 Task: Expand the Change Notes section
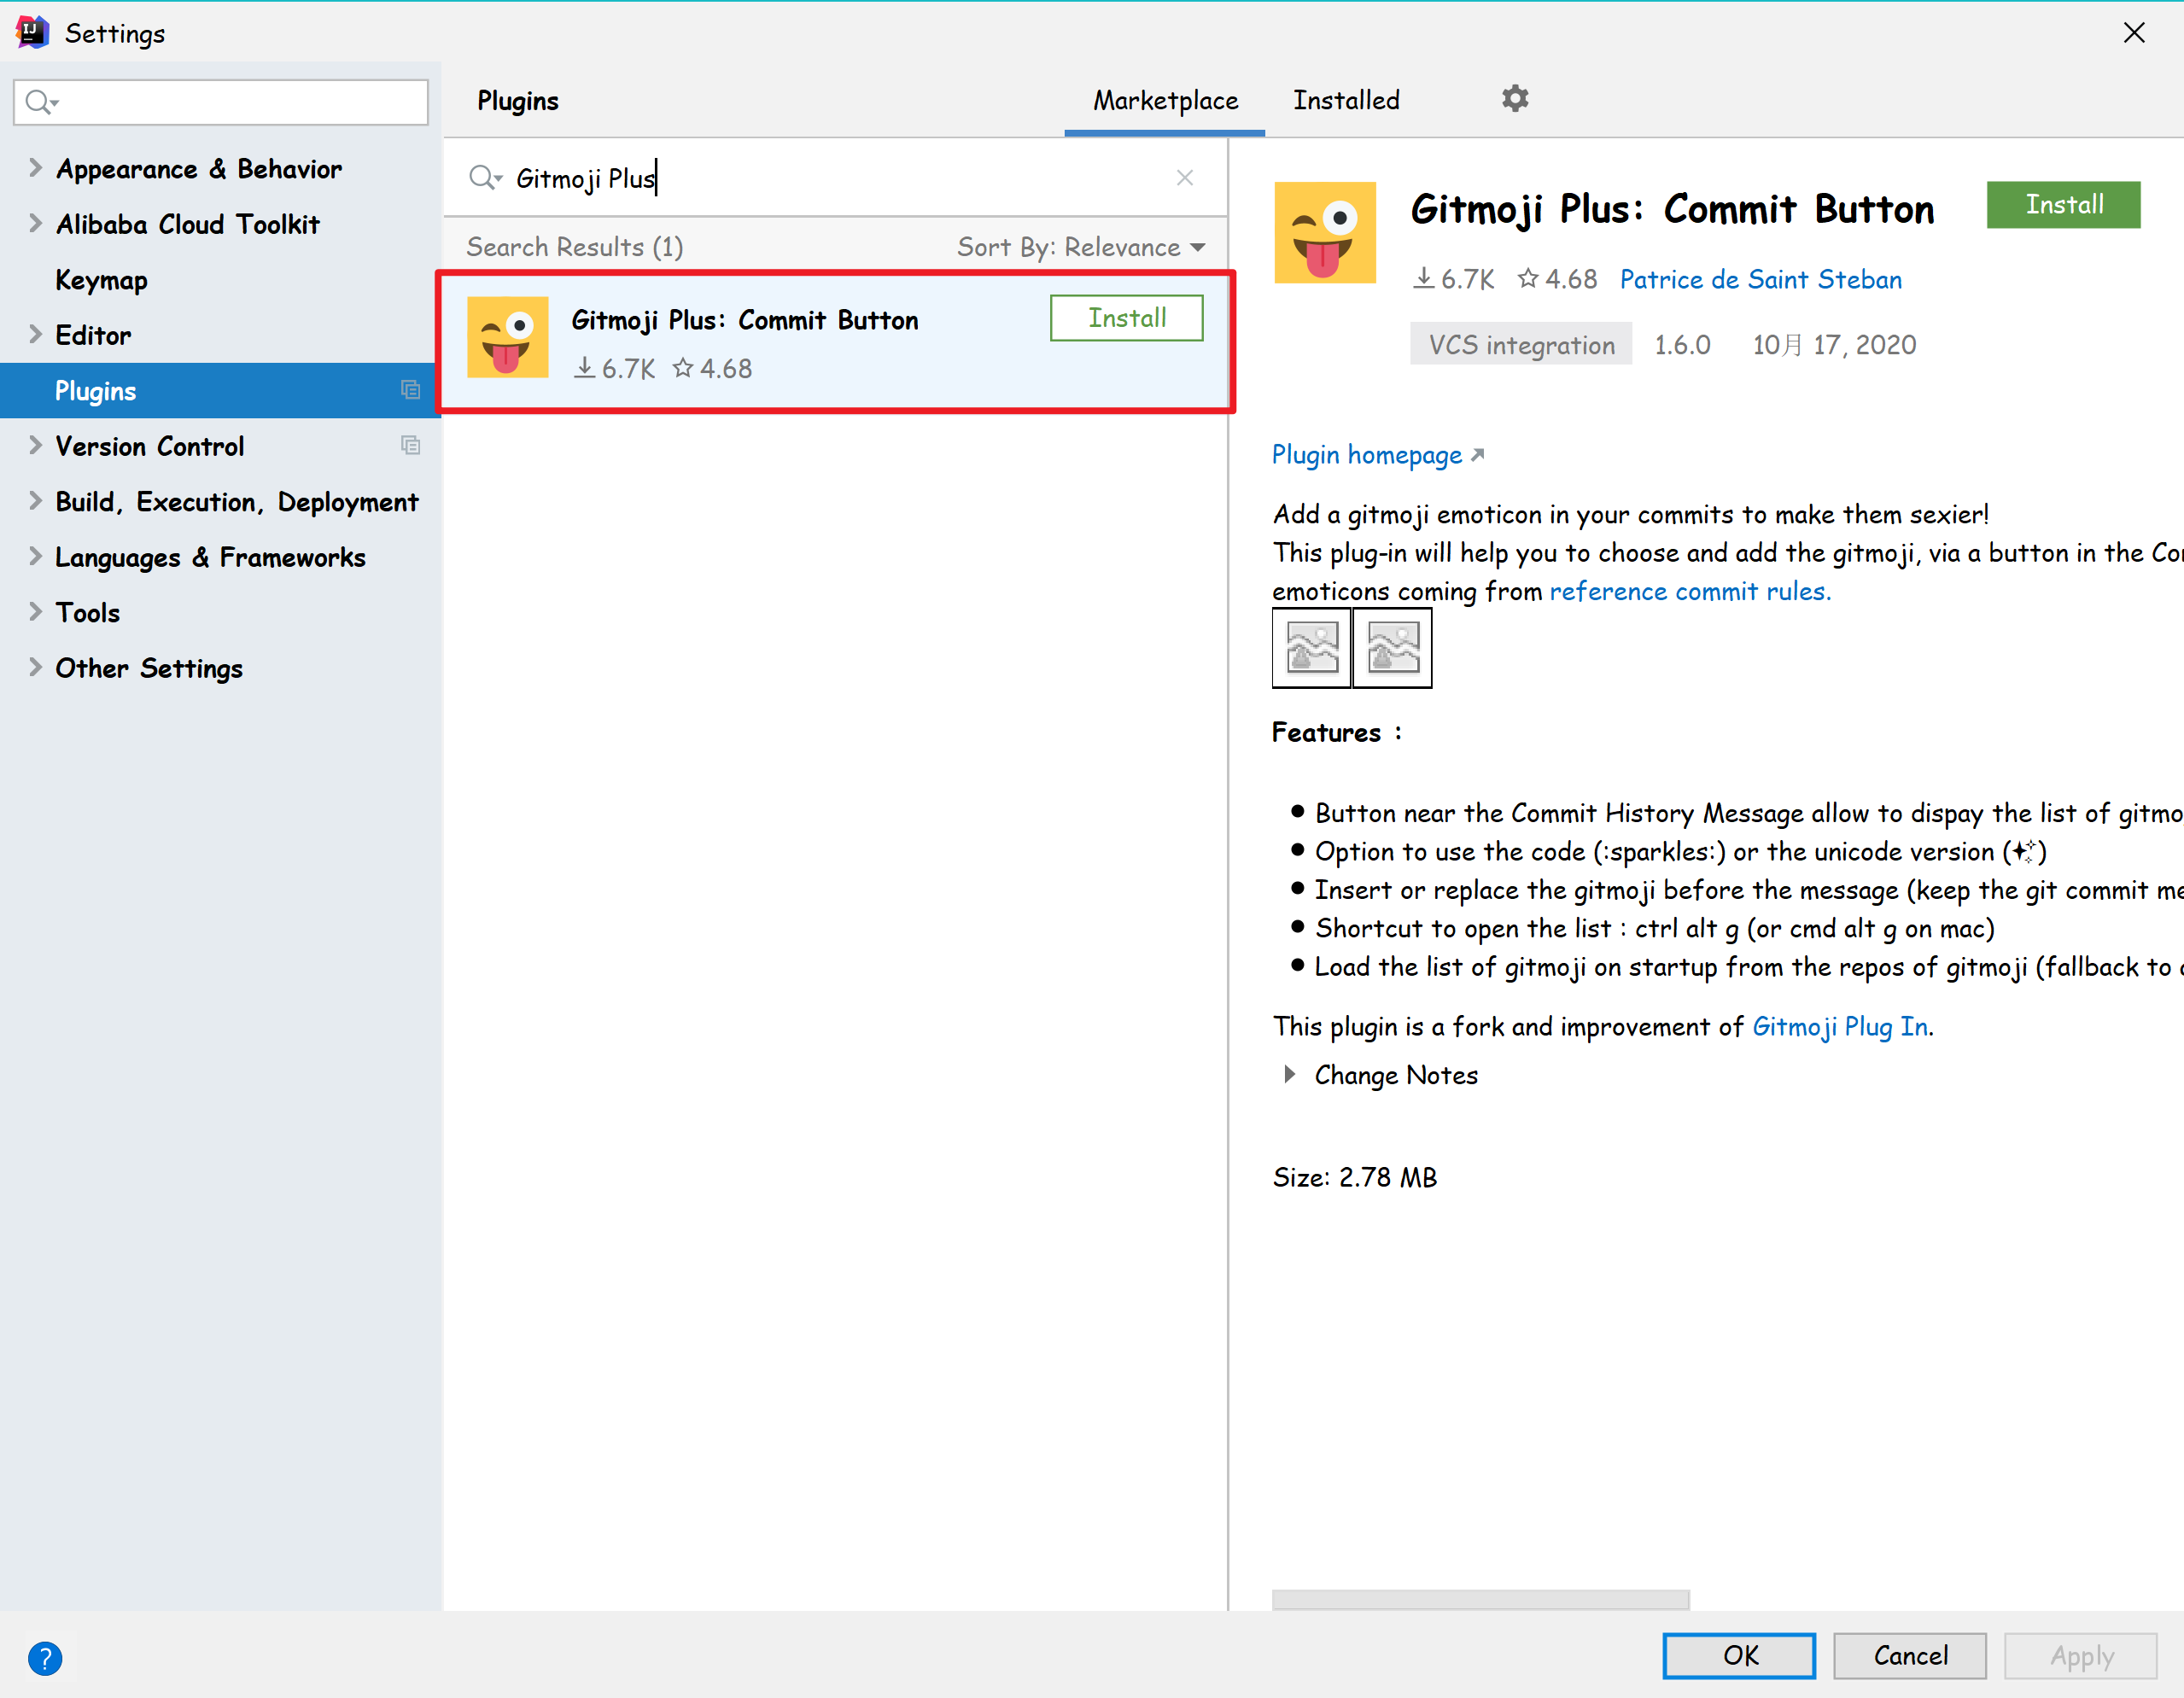(1289, 1074)
